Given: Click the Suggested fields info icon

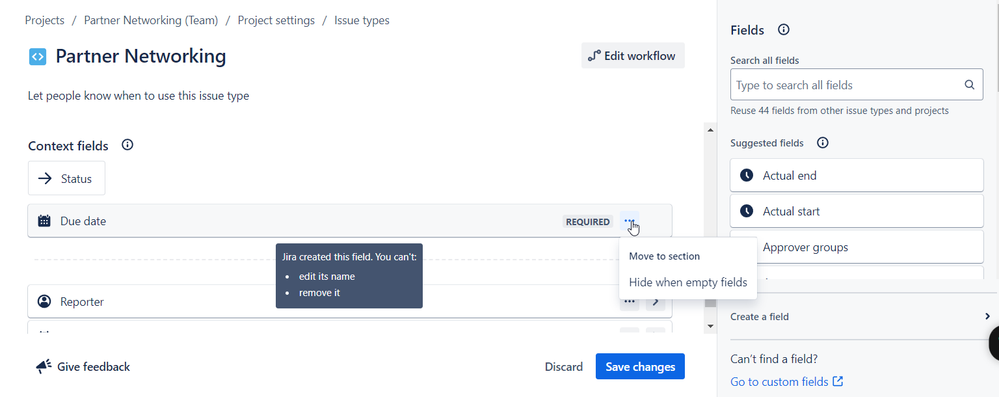Looking at the screenshot, I should pyautogui.click(x=823, y=143).
